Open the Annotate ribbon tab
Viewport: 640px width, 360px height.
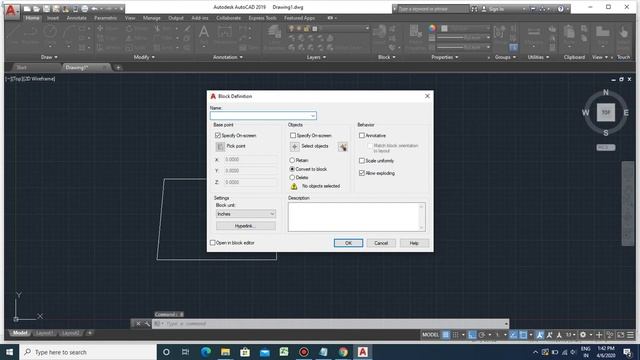click(x=76, y=18)
